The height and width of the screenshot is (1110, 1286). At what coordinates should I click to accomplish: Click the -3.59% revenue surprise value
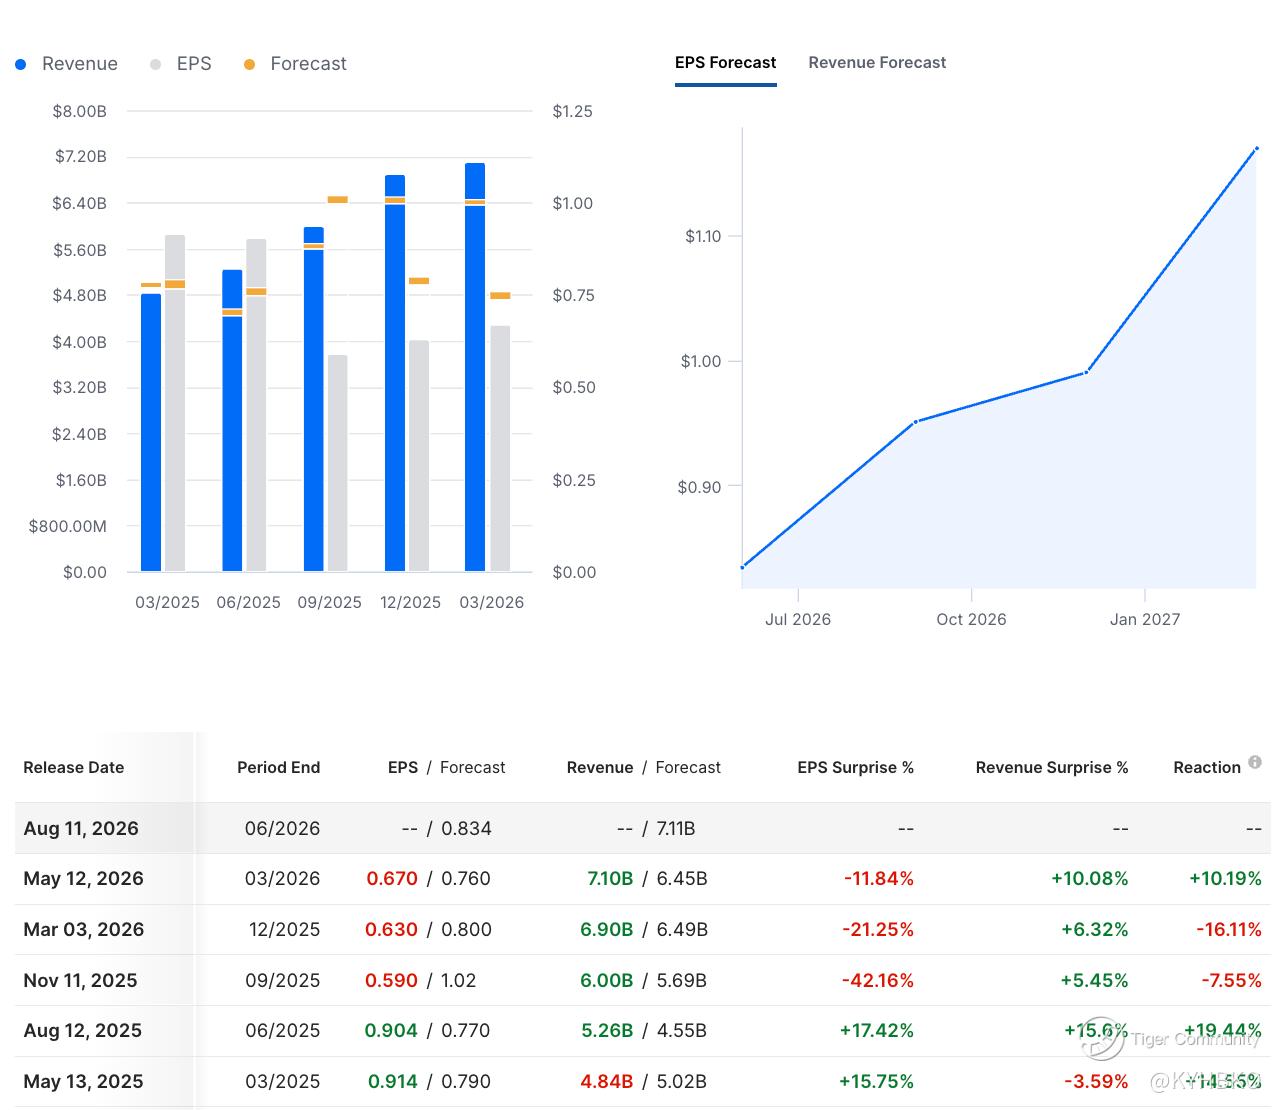1096,1081
